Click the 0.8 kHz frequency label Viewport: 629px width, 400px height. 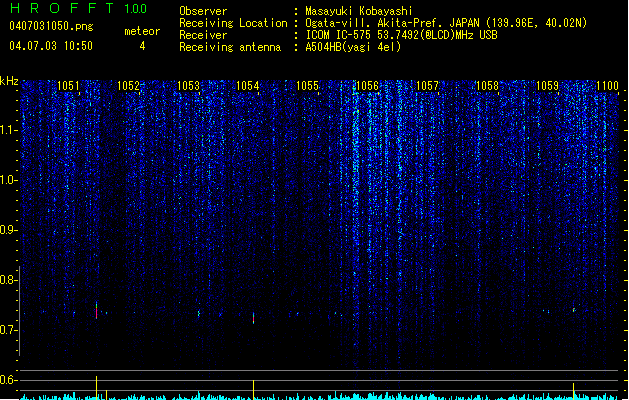9,280
